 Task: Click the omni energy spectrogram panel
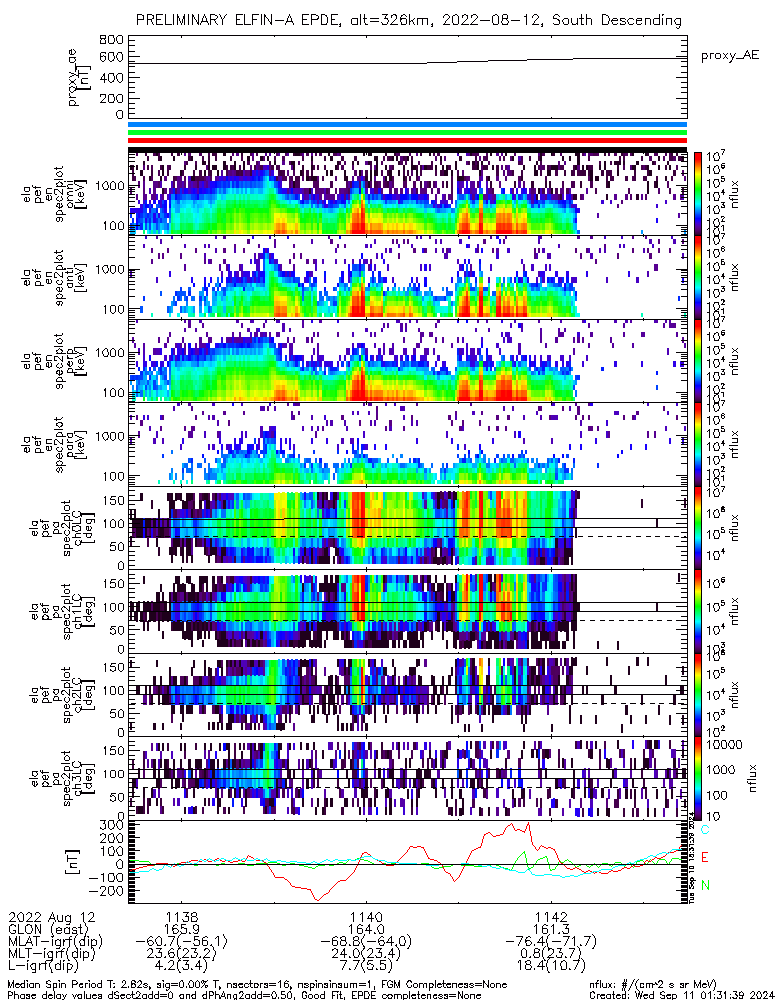pyautogui.click(x=408, y=193)
